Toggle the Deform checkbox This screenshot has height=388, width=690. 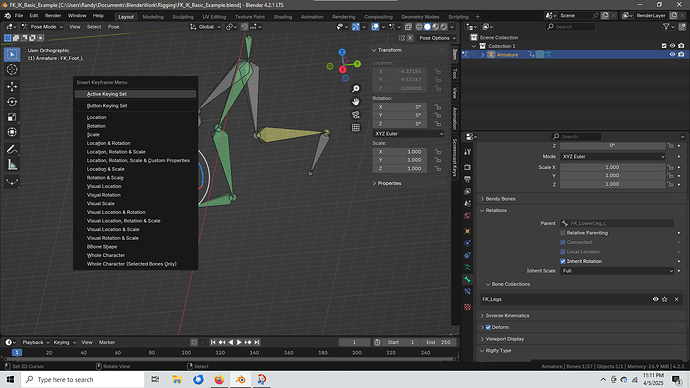488,327
